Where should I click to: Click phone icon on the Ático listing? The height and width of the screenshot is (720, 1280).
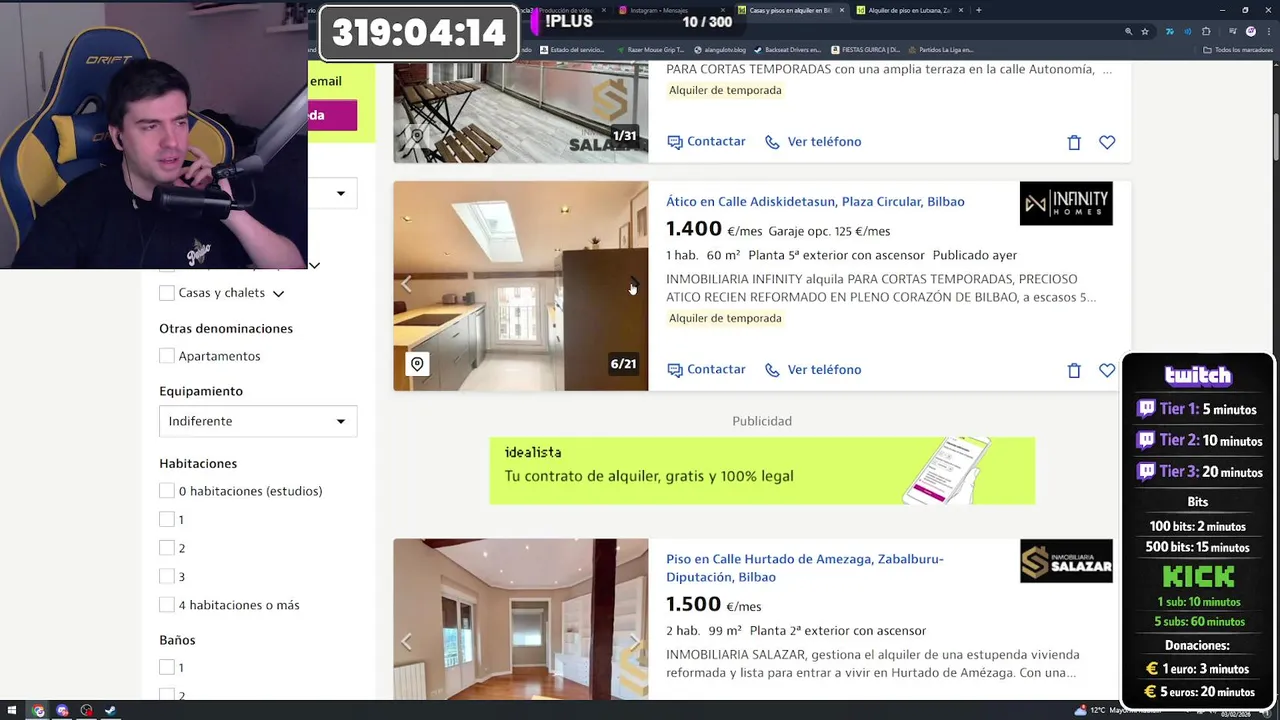coord(772,370)
